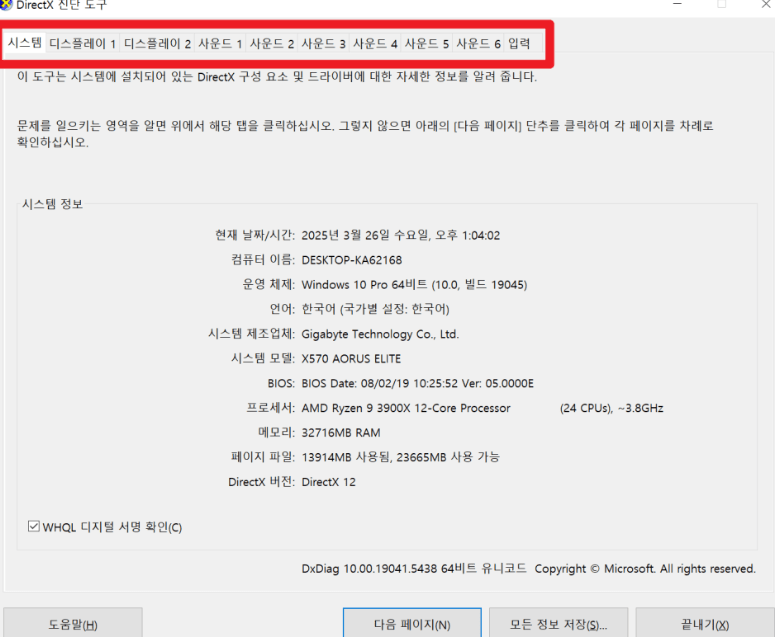Click Gigabyte Technology Co., Ltd. value
The height and width of the screenshot is (637, 775).
[x=380, y=334]
